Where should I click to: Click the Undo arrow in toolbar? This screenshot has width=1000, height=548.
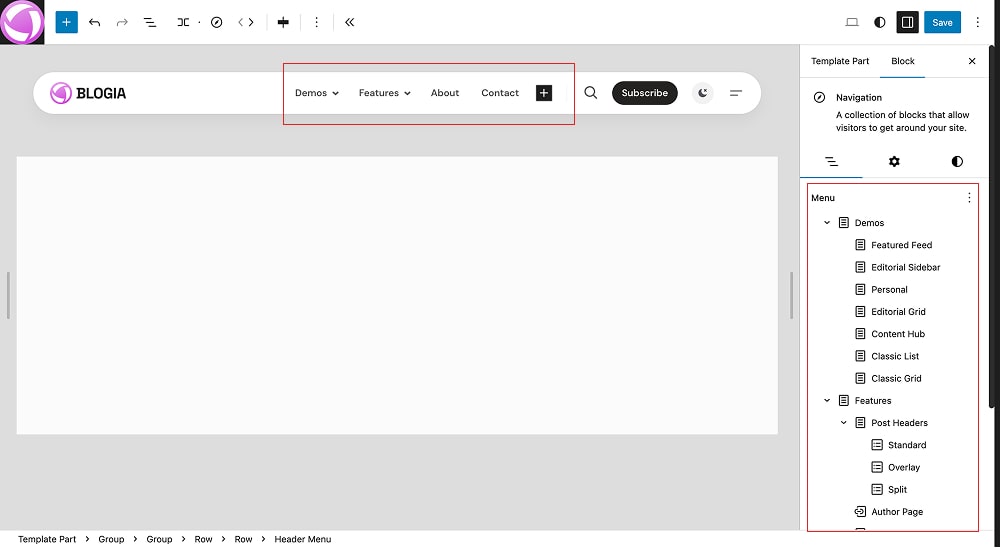coord(95,22)
